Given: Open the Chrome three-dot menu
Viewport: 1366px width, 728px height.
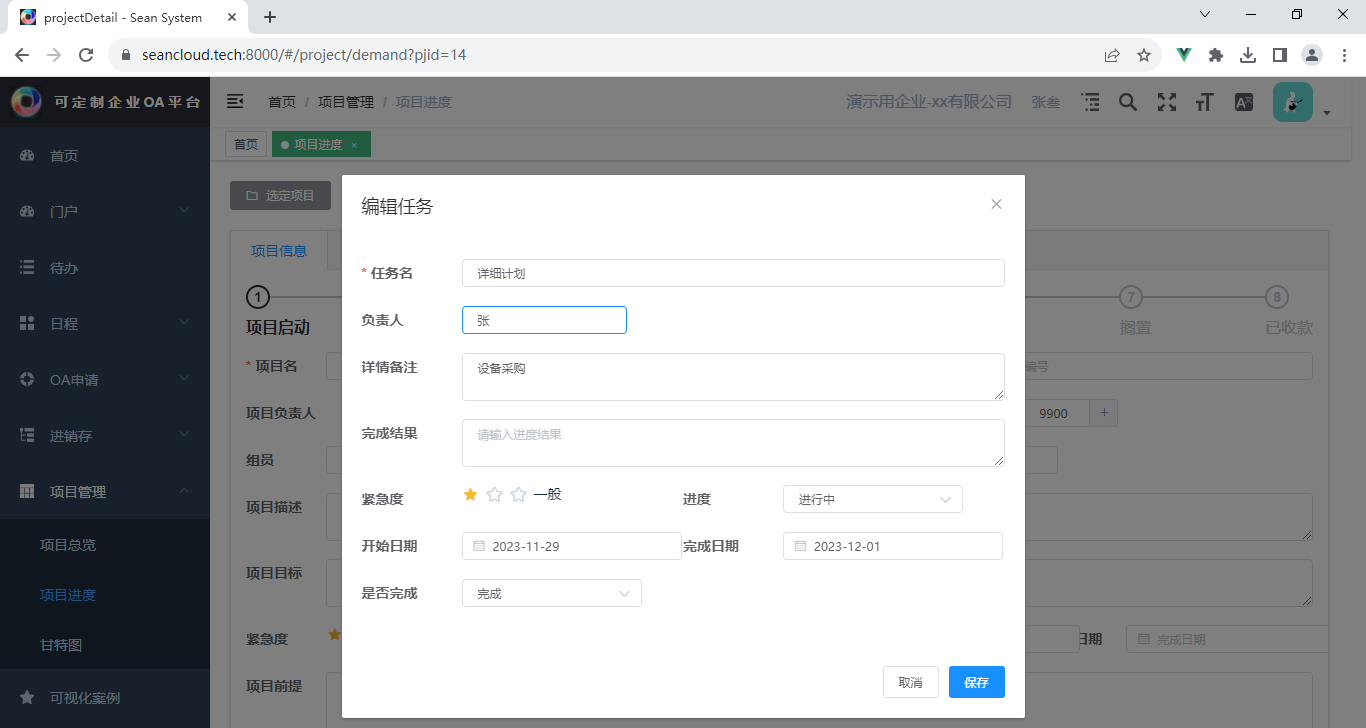Looking at the screenshot, I should tap(1344, 55).
